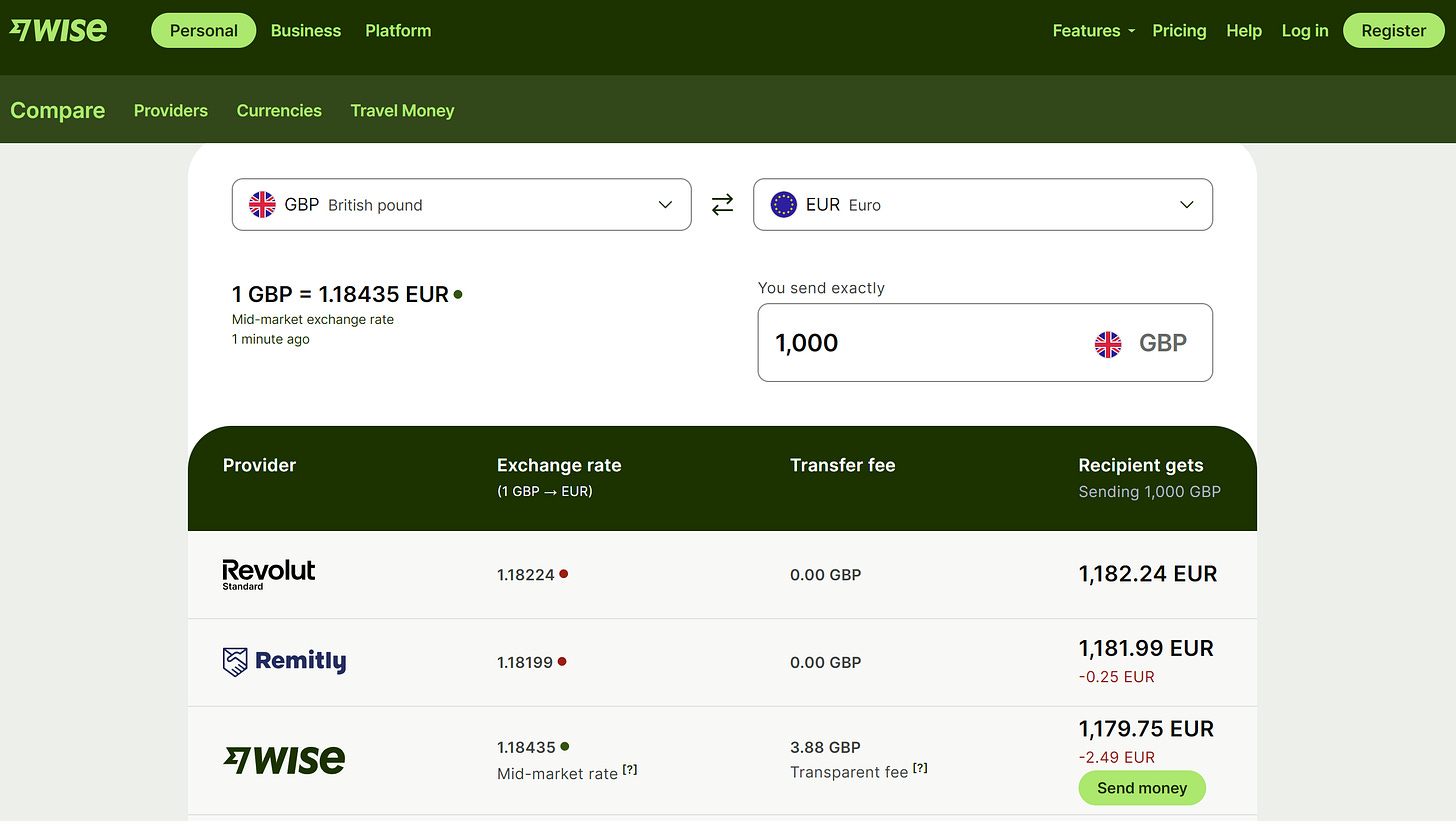Click the Transparent fee label

849,771
